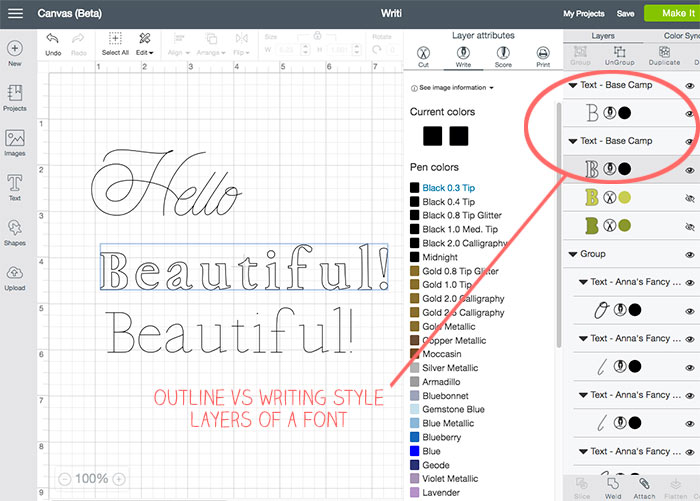This screenshot has width=700, height=501.
Task: Set layer attribute to Score
Action: point(503,56)
